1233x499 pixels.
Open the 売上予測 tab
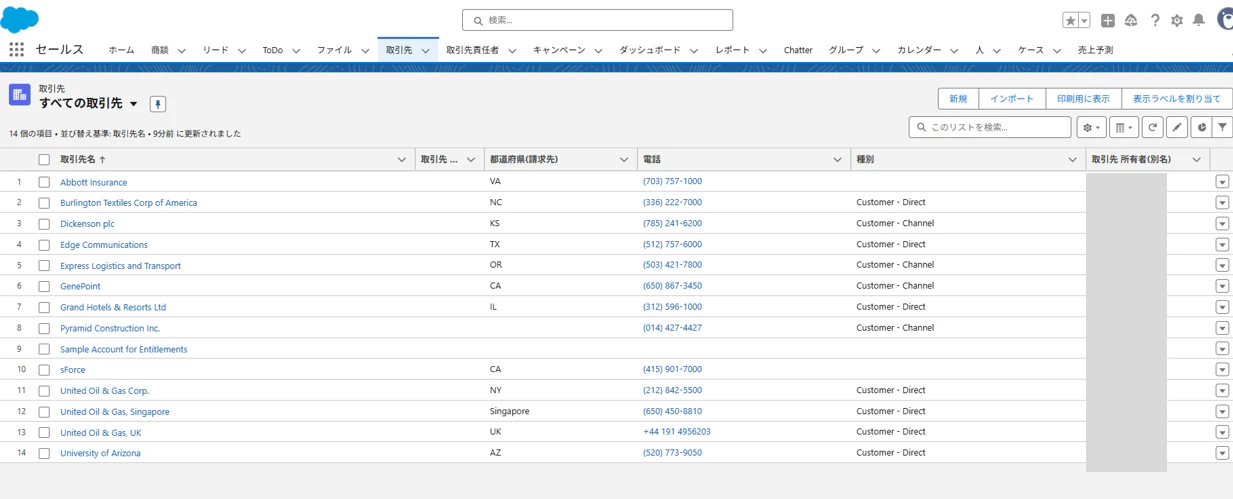click(x=1095, y=50)
